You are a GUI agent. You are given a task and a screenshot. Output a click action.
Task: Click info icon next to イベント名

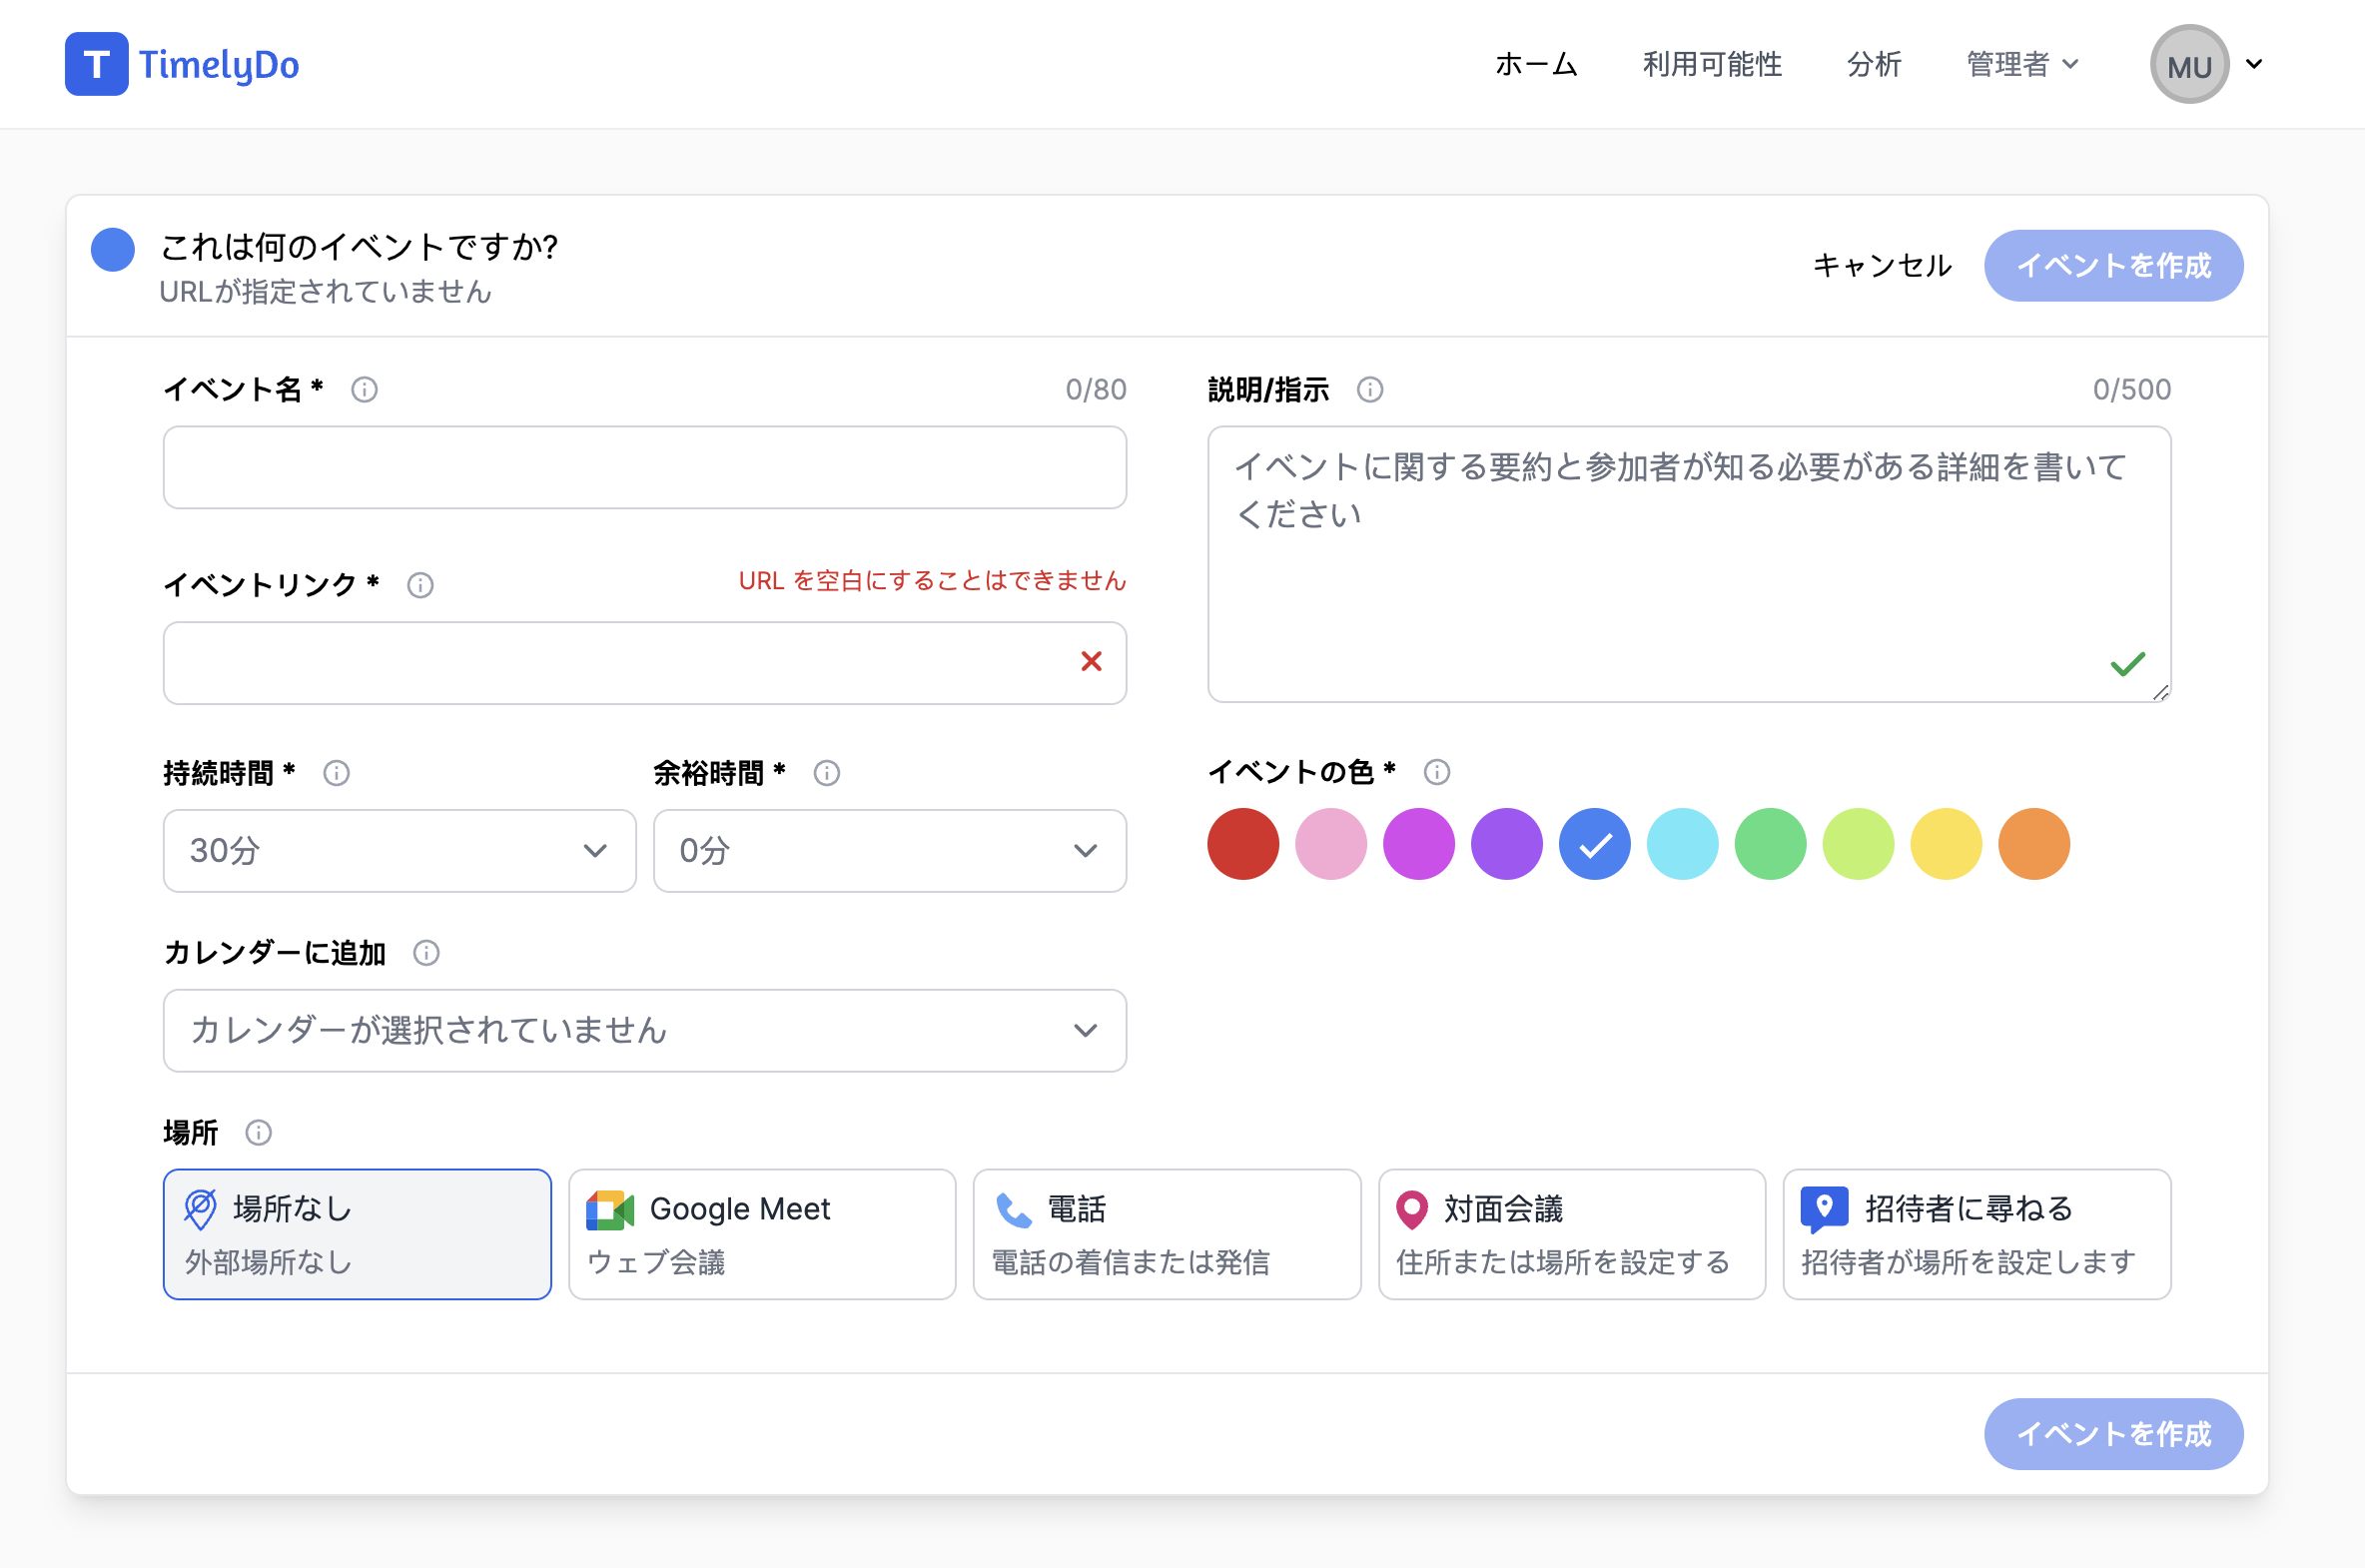click(x=364, y=389)
